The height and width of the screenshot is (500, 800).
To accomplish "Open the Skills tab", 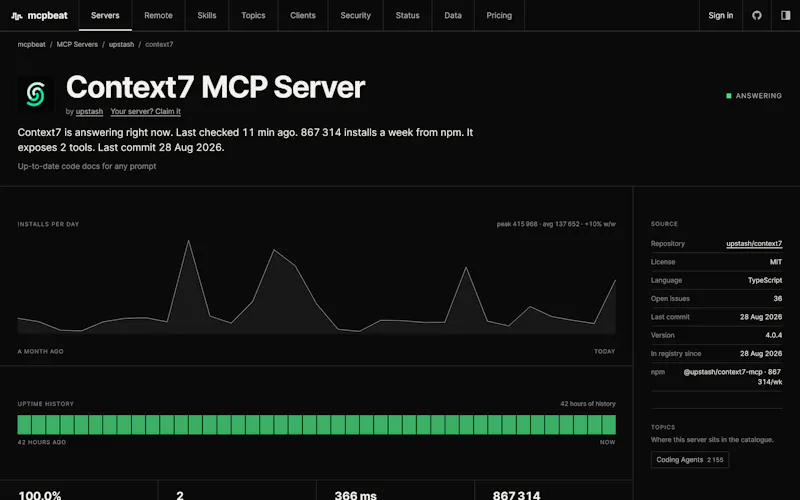I will 207,15.
